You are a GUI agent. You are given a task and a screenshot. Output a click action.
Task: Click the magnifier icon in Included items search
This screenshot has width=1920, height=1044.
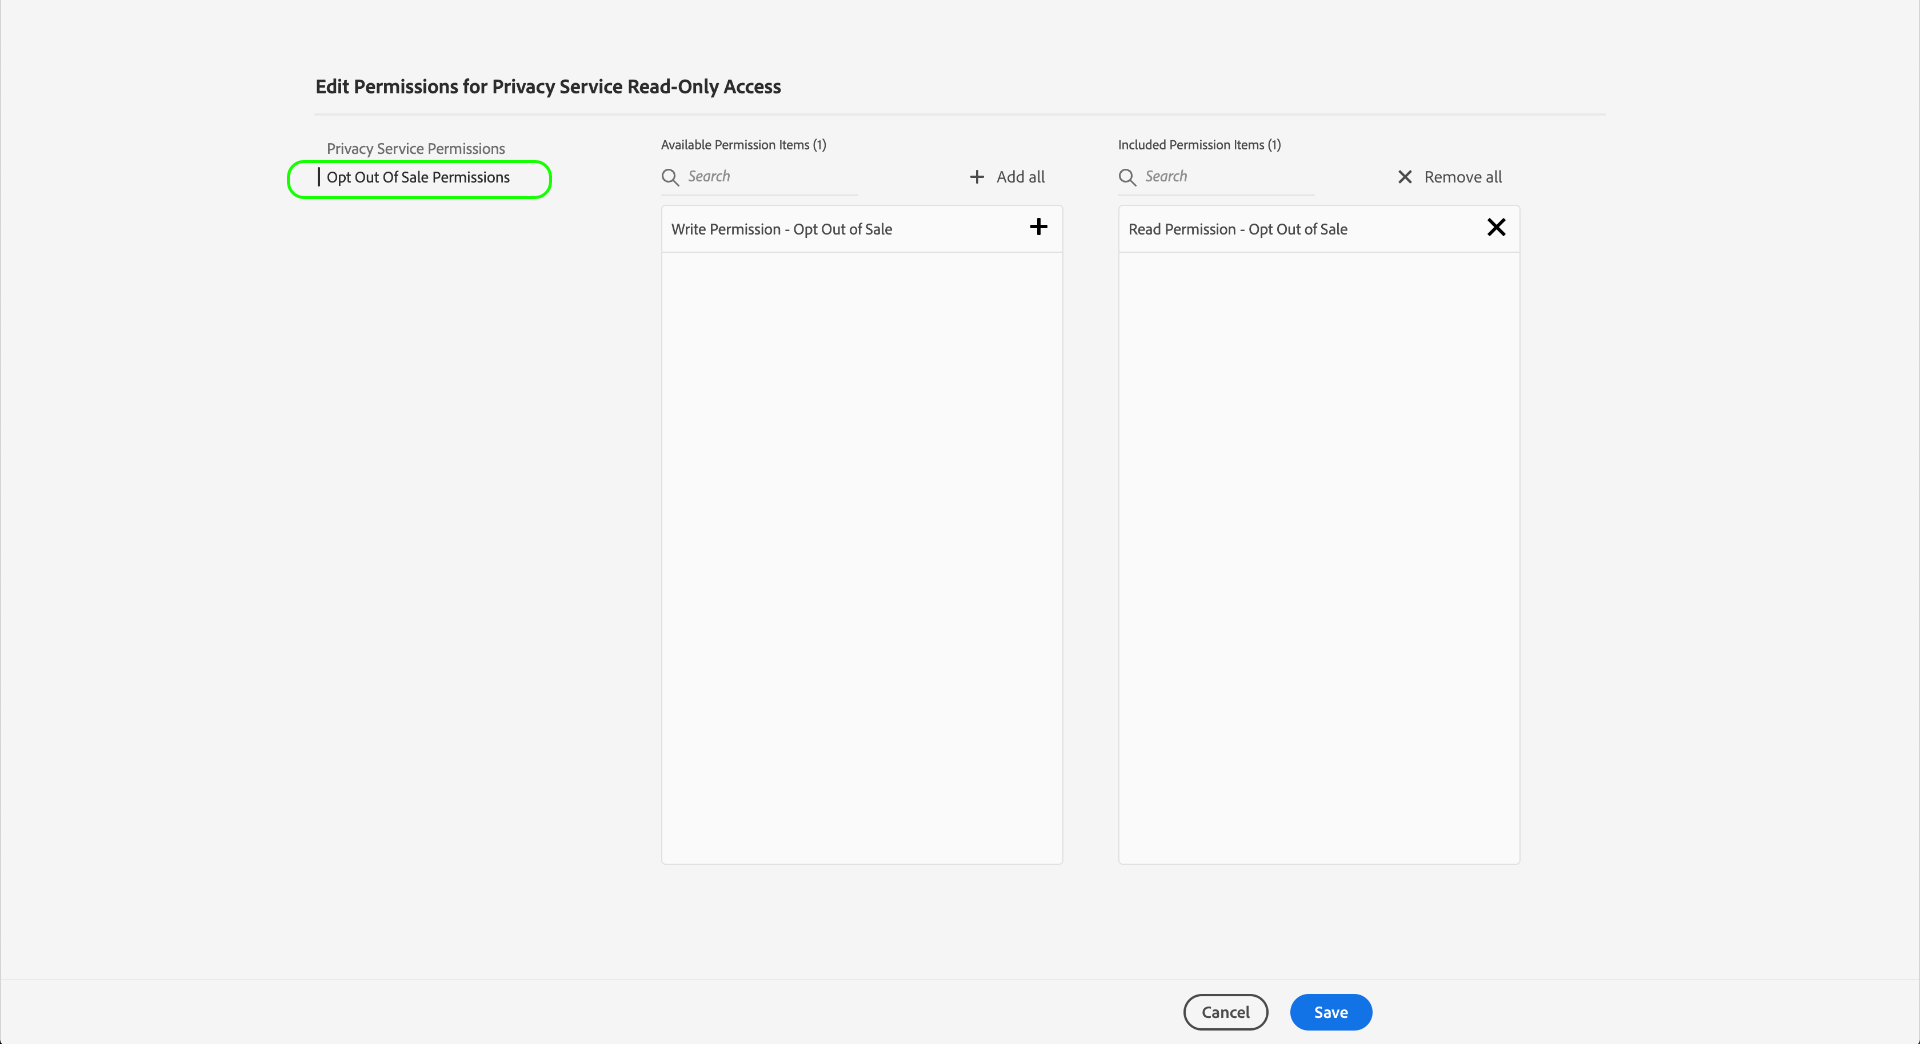[x=1127, y=177]
